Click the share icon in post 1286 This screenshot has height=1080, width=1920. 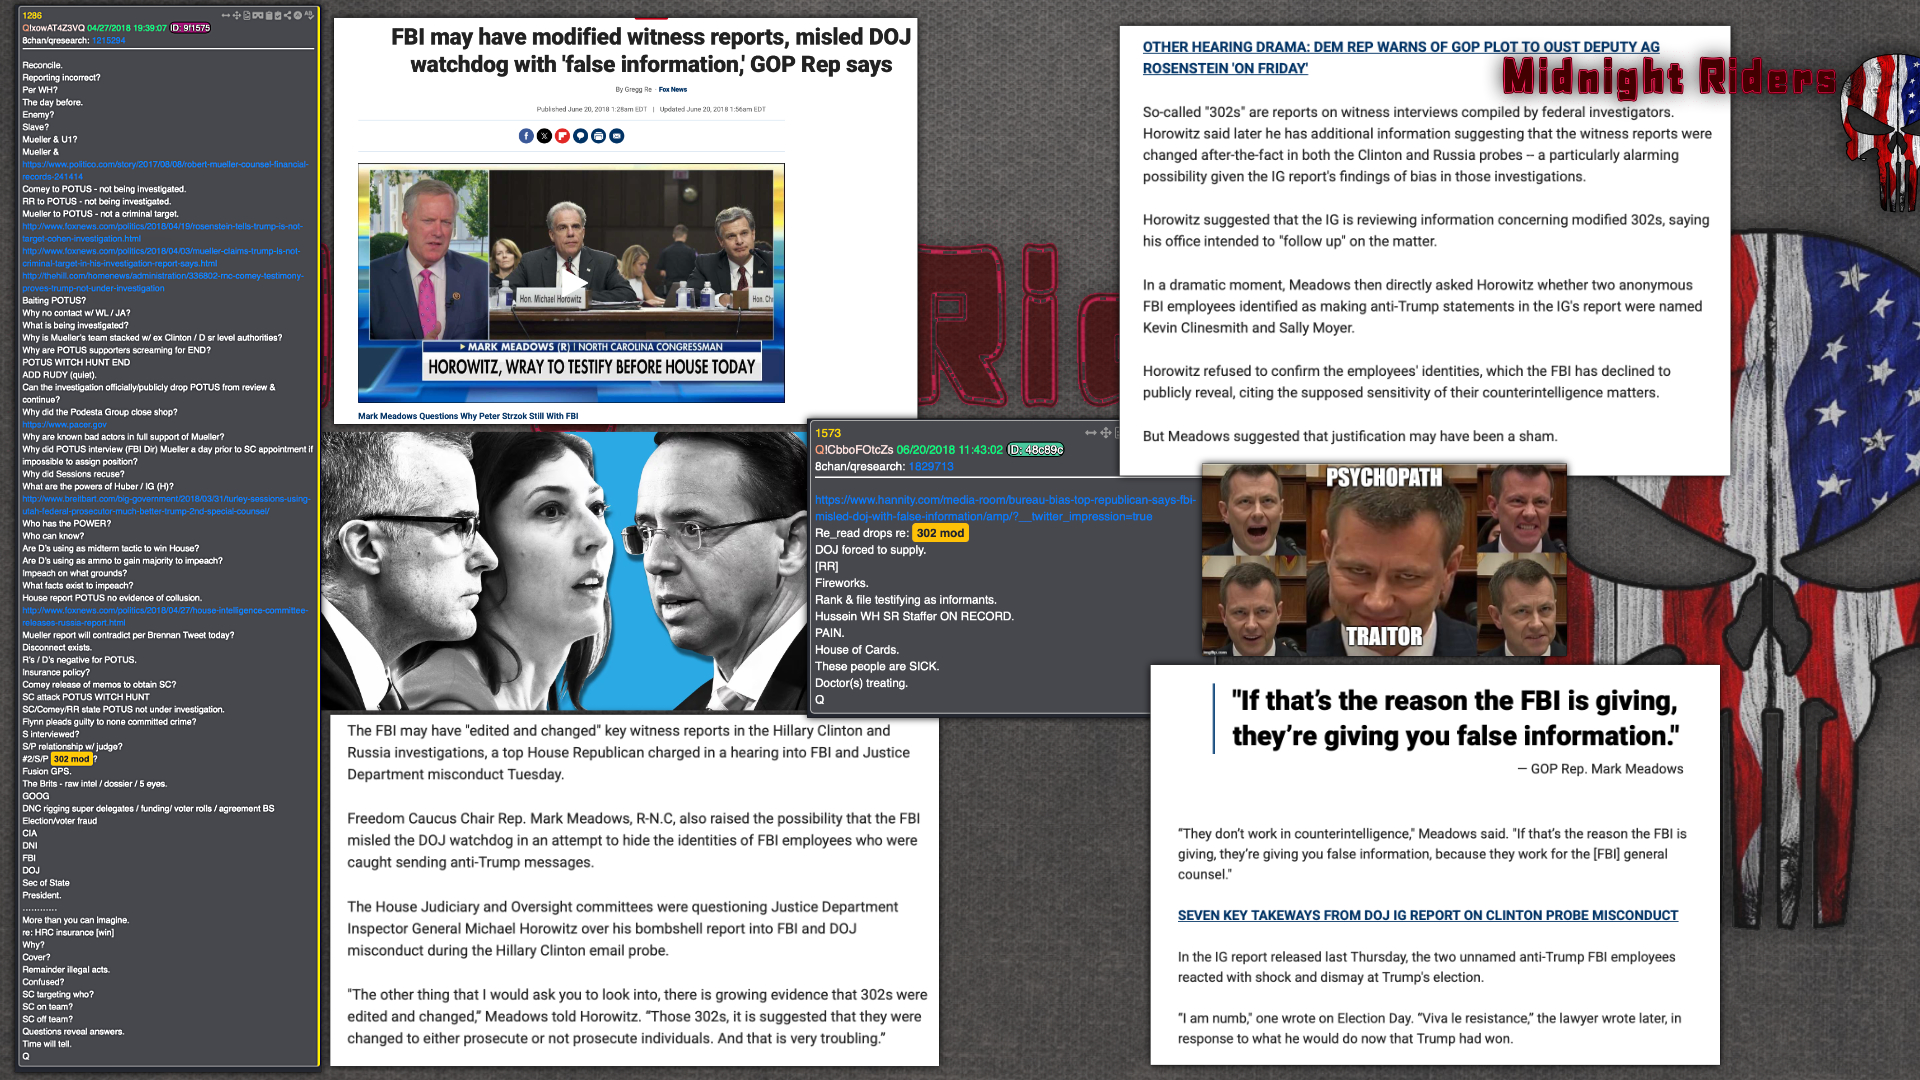pyautogui.click(x=287, y=15)
